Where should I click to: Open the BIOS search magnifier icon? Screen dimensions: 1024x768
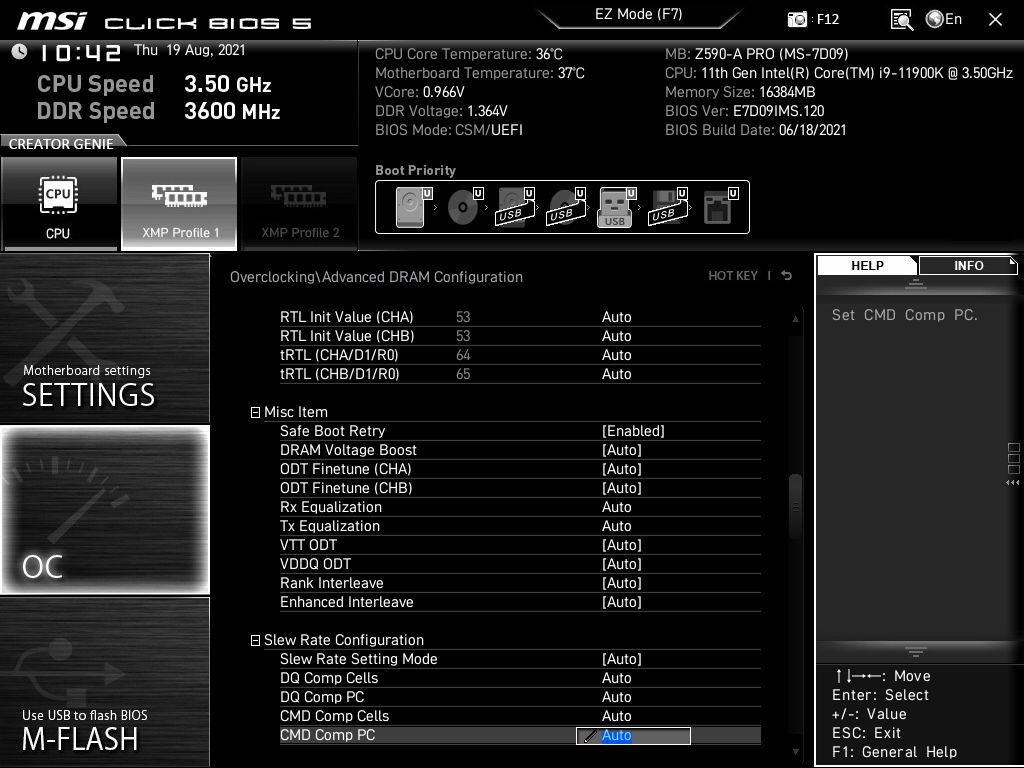click(x=902, y=20)
